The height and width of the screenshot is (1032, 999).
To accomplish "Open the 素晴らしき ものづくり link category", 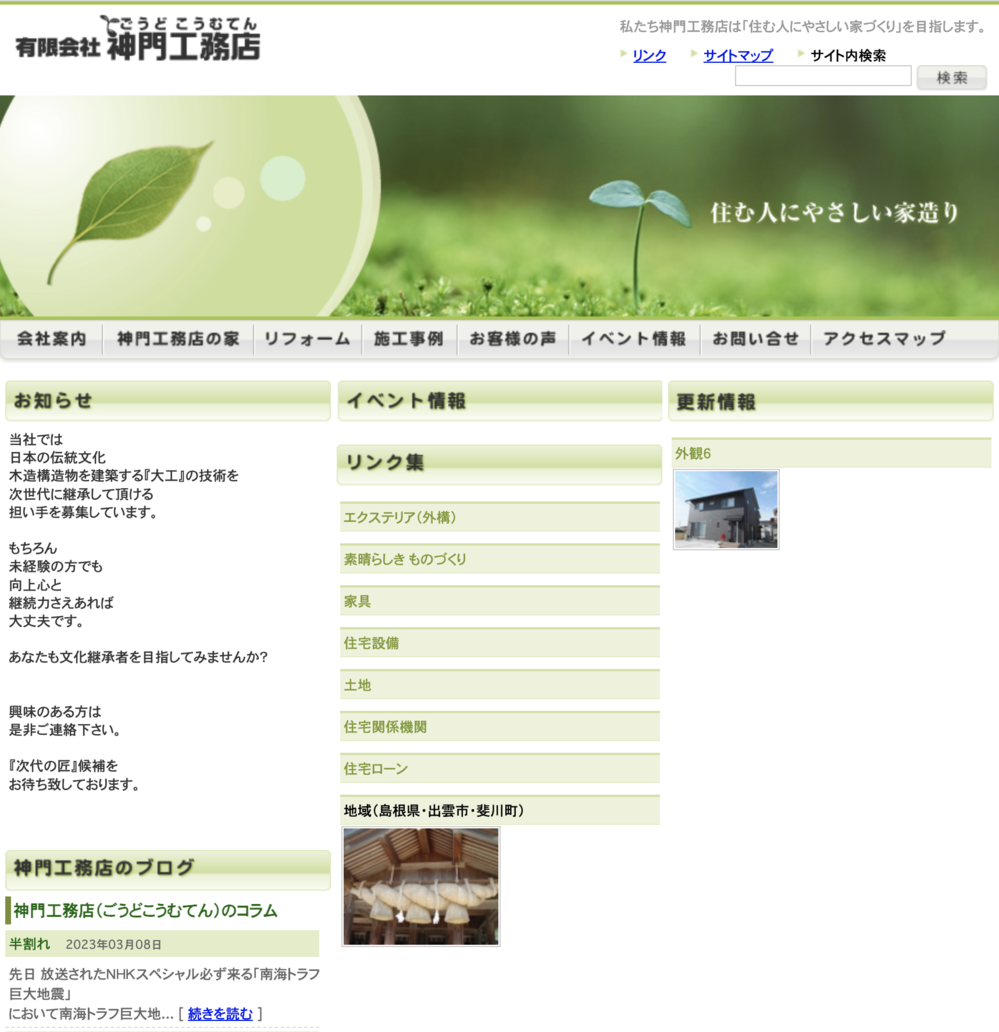I will click(405, 559).
